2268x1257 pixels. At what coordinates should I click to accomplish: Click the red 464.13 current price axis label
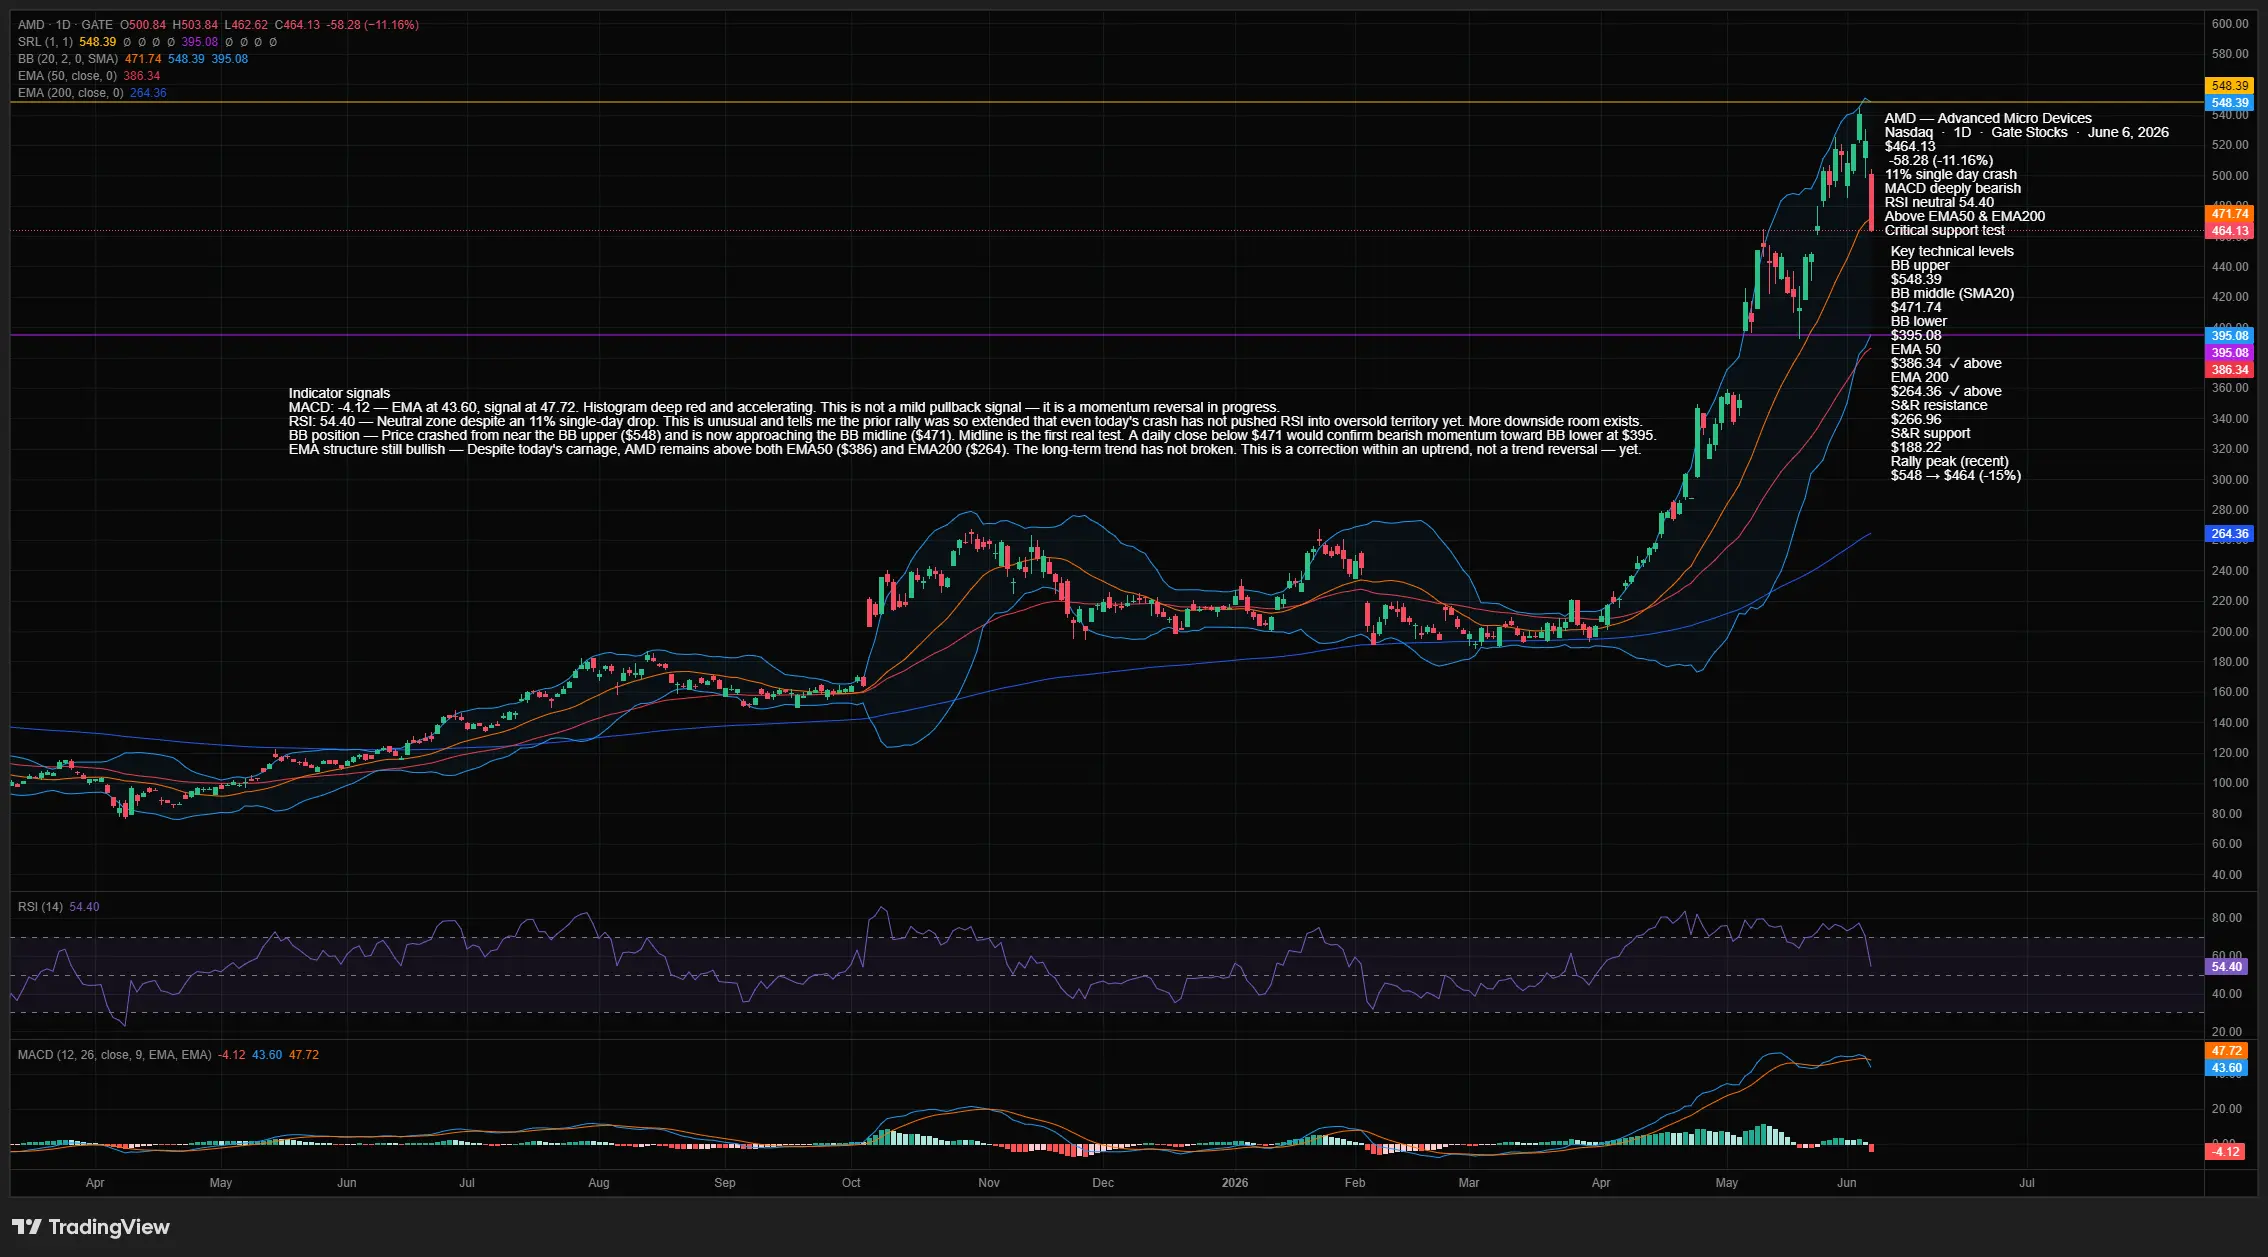coord(2230,231)
